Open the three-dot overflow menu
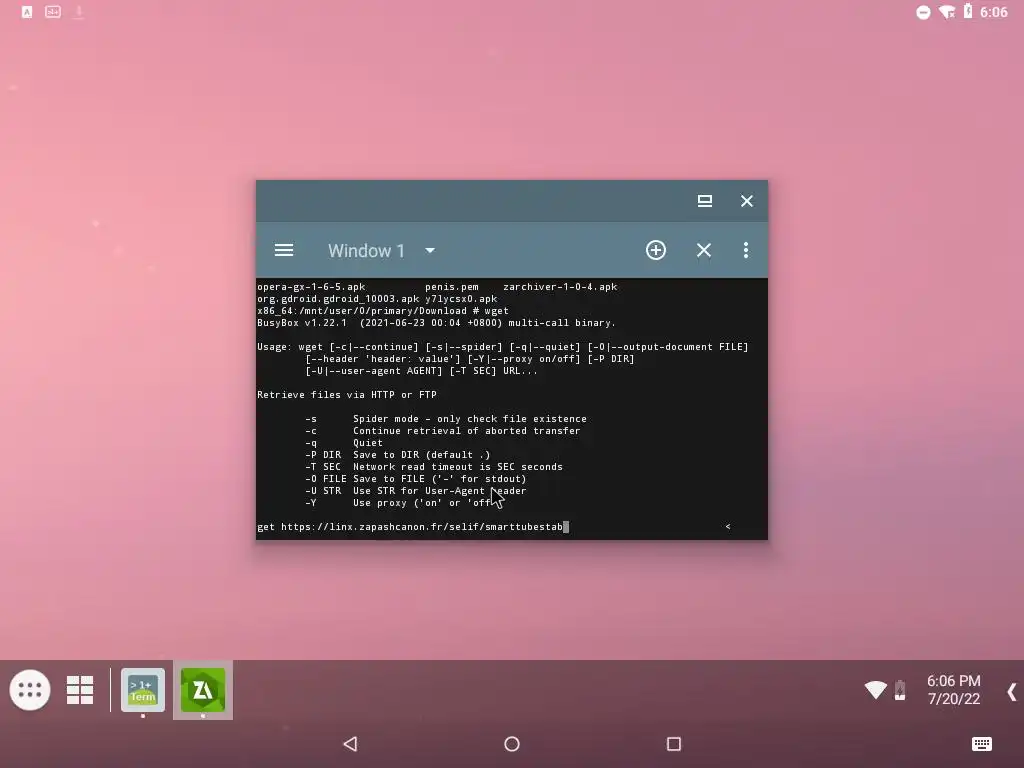 point(746,250)
